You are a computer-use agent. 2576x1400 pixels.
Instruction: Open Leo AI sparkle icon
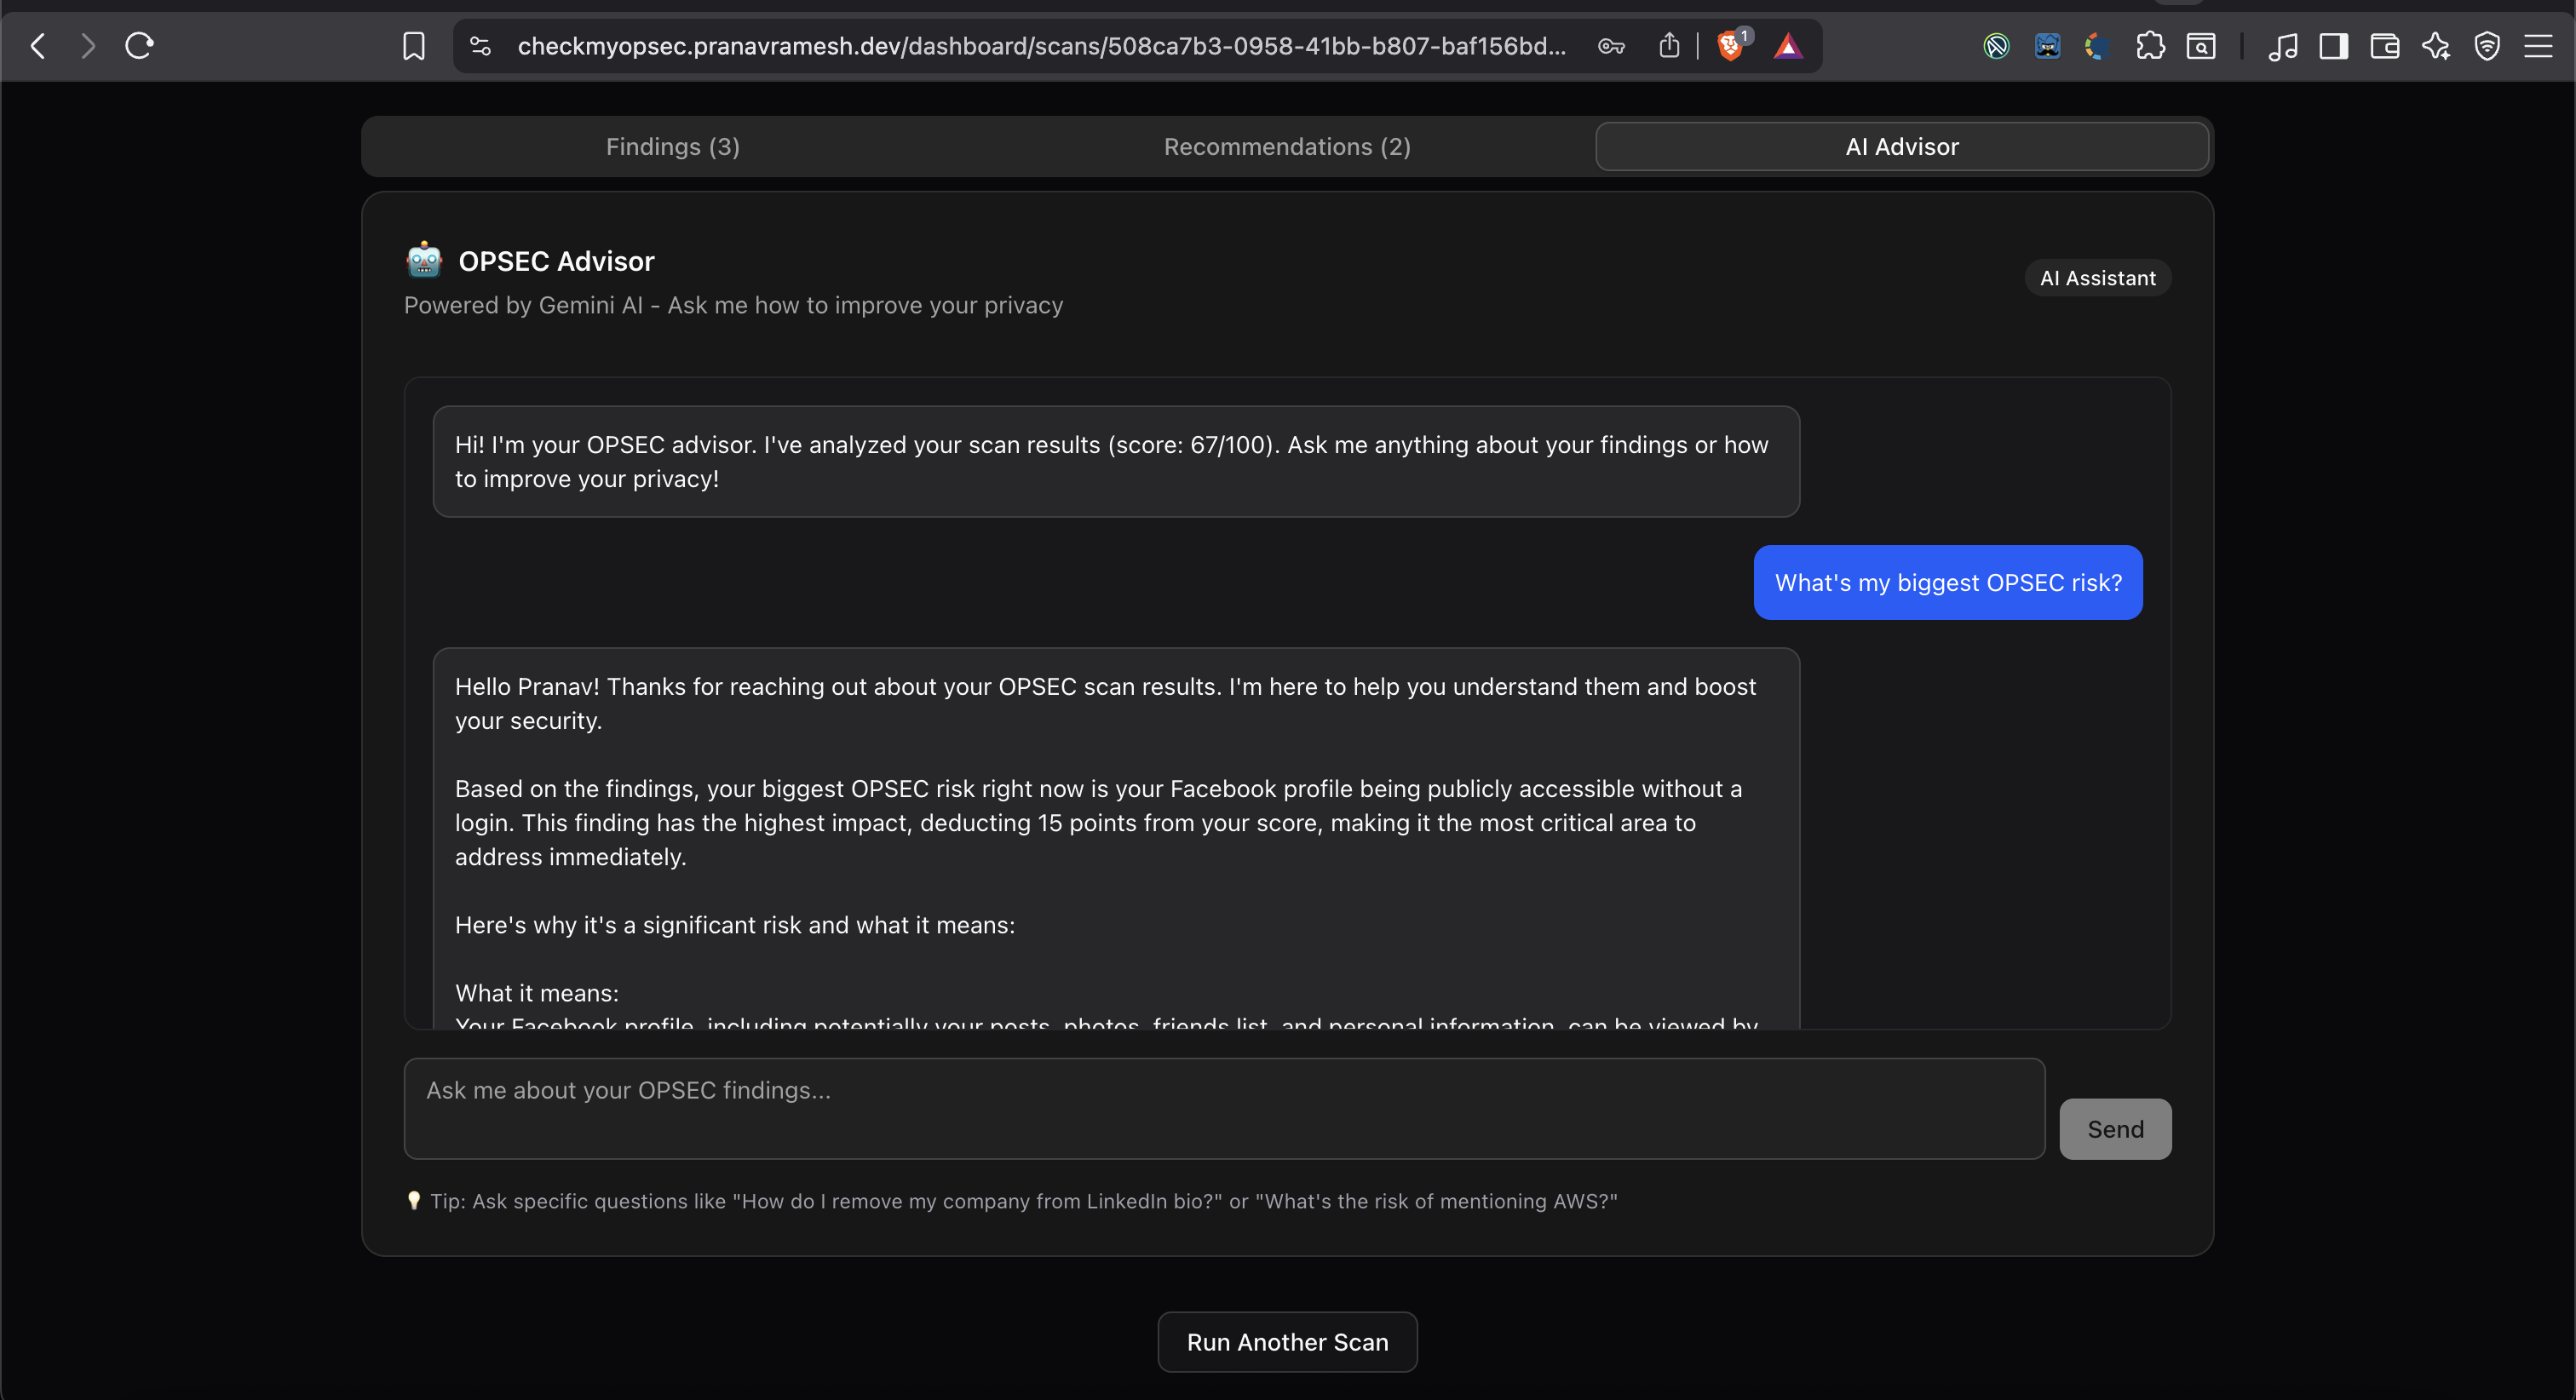pyautogui.click(x=2436, y=46)
